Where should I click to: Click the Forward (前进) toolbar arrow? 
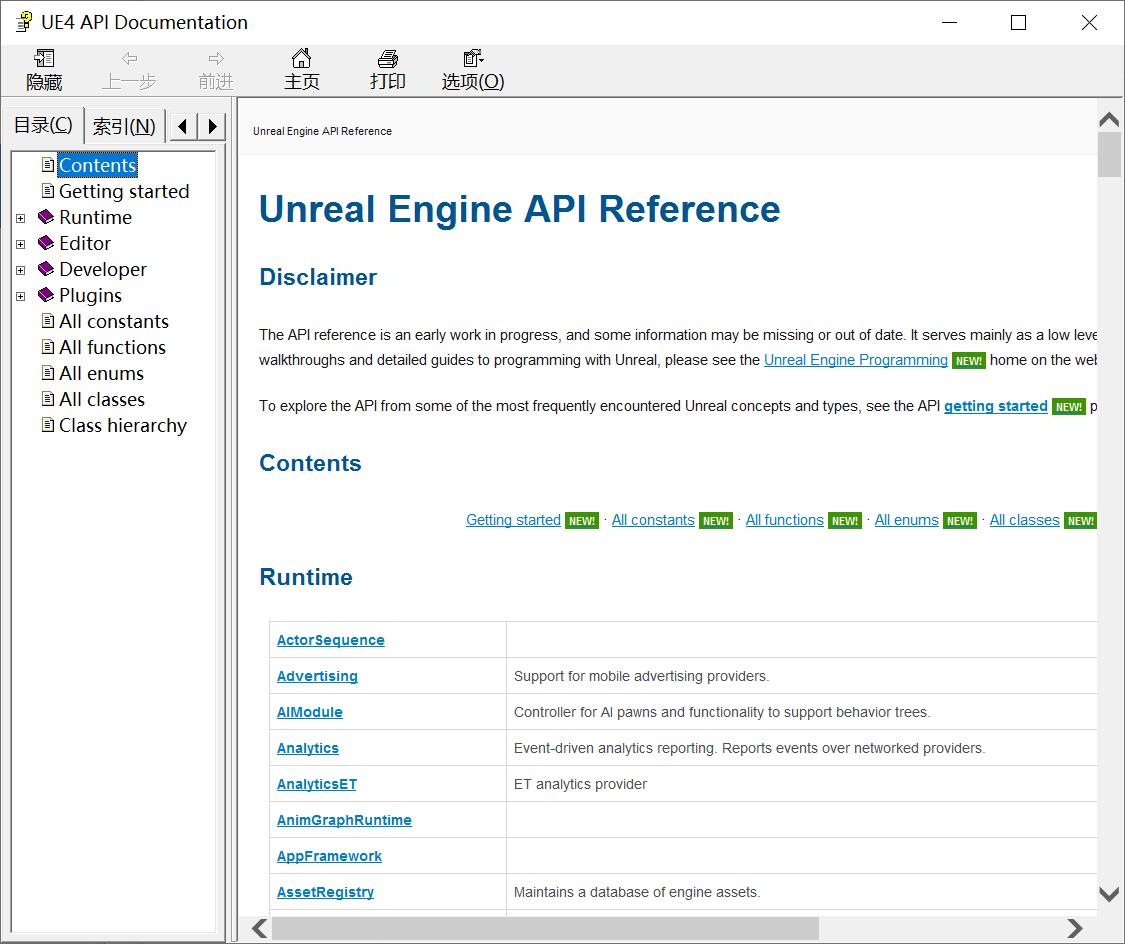click(216, 59)
